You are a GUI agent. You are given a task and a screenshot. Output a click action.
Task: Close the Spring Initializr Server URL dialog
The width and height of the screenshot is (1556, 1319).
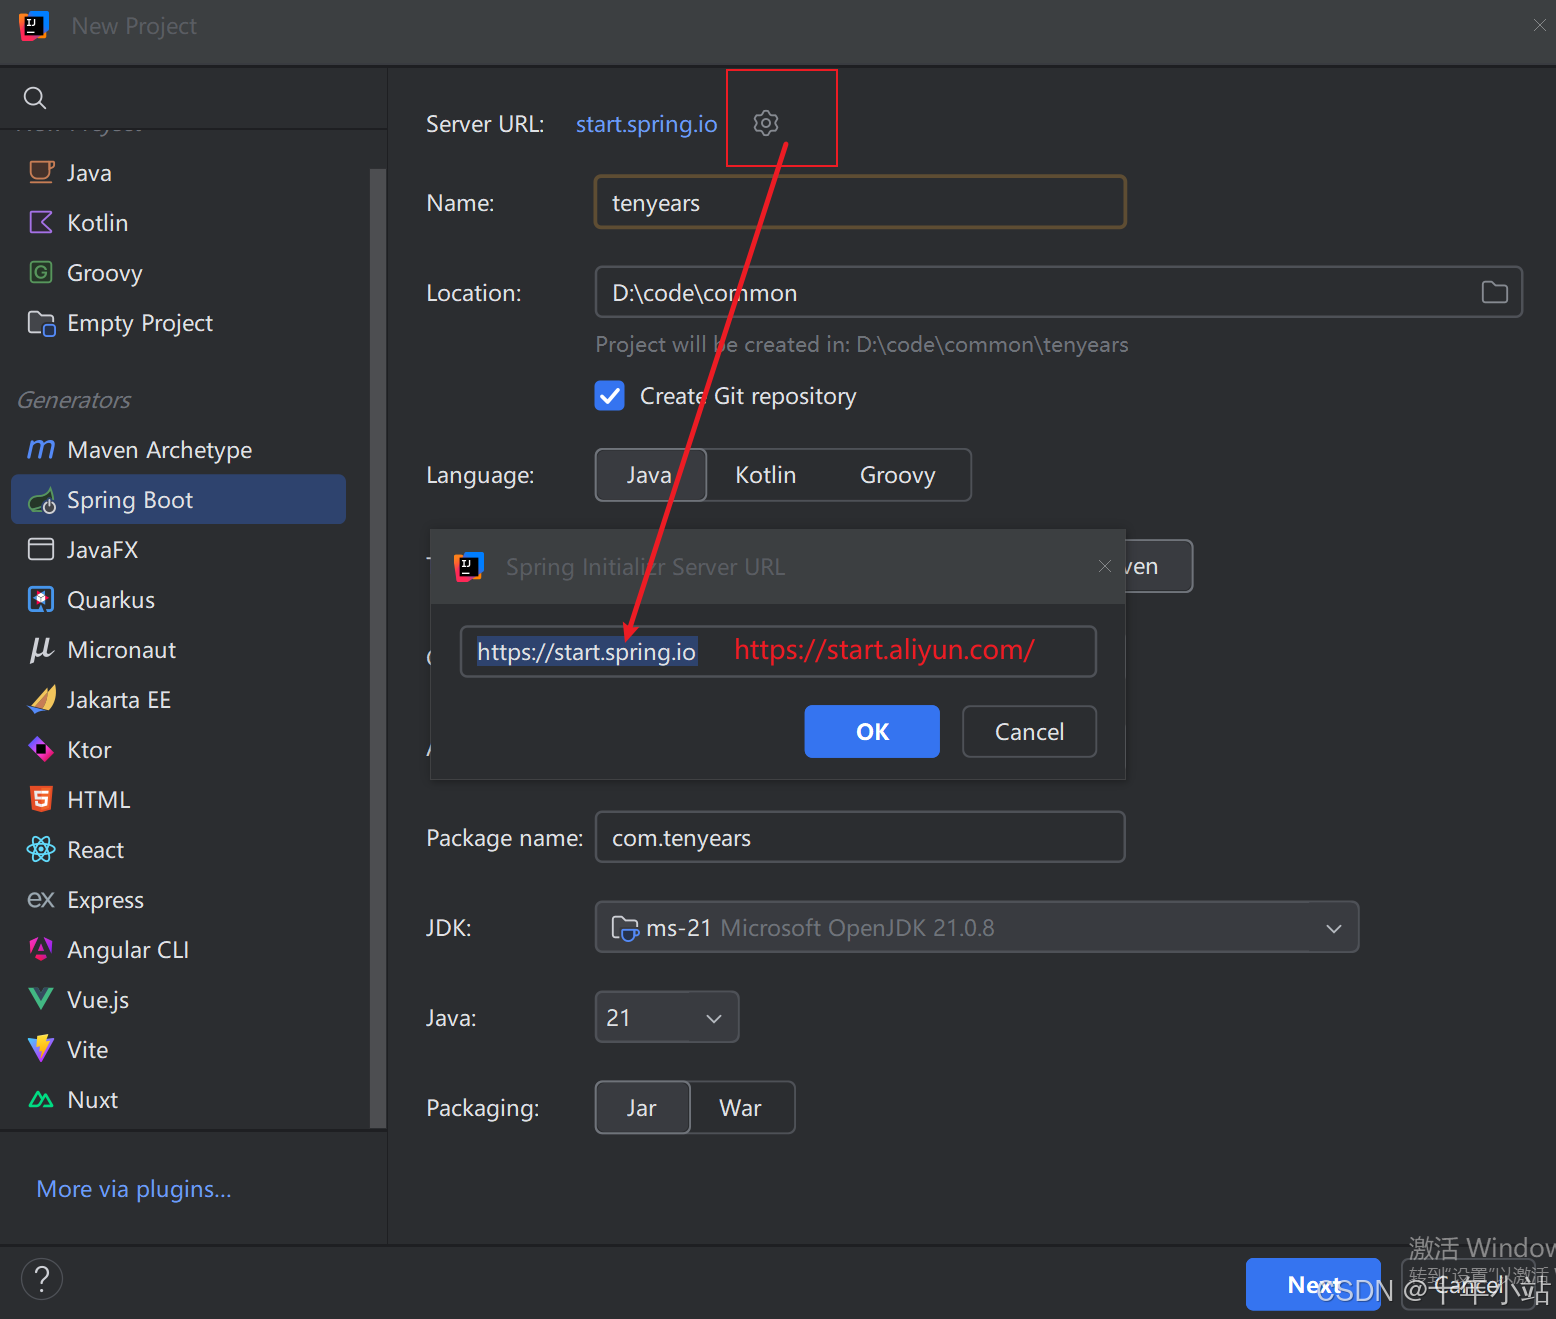[x=1104, y=566]
